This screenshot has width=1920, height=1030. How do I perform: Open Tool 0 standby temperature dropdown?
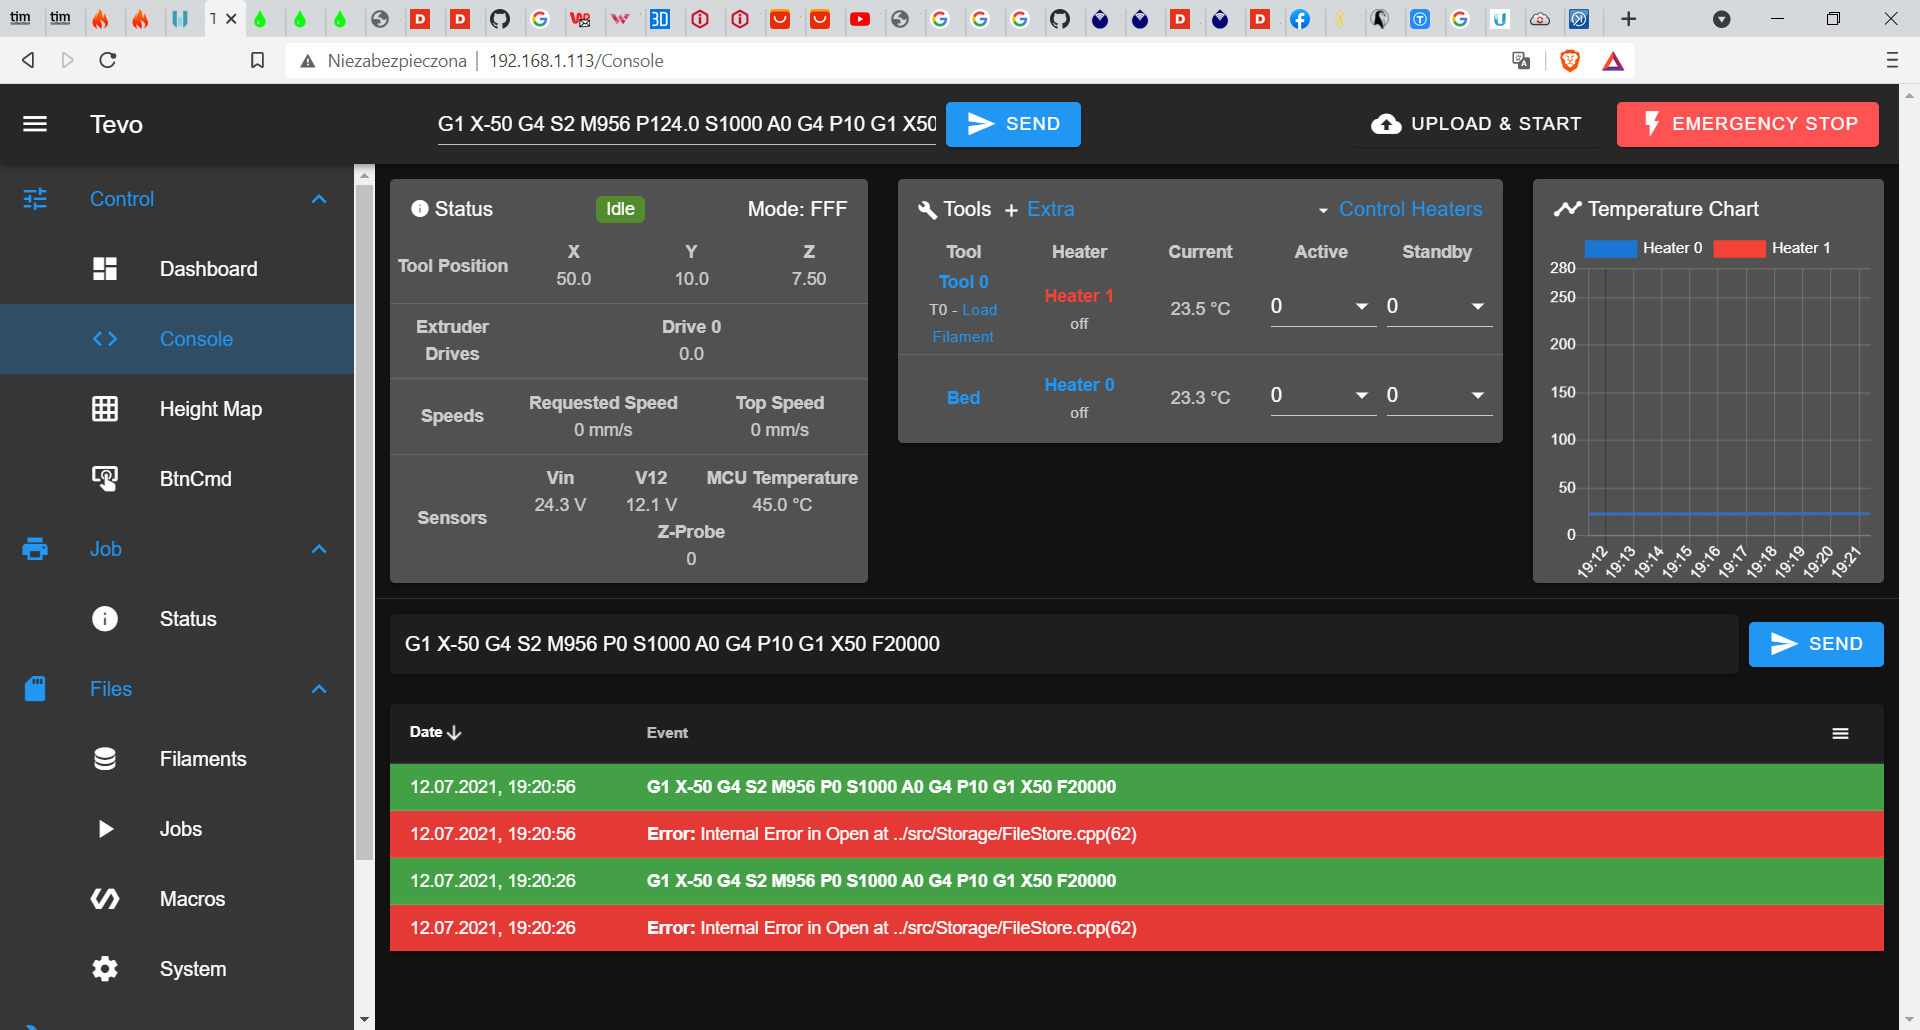coord(1477,307)
